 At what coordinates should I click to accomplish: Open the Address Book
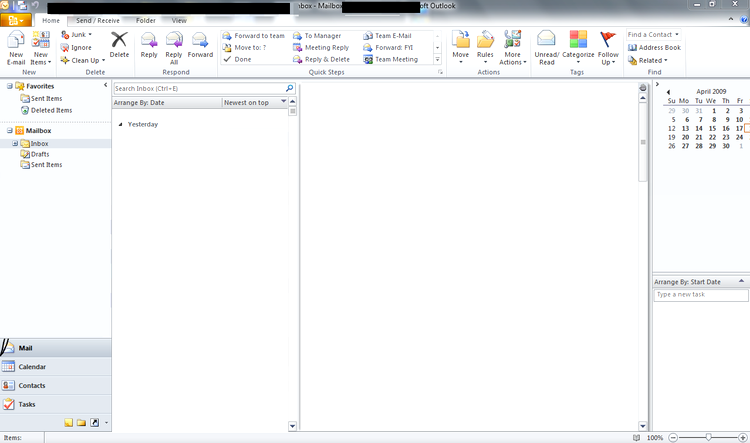click(654, 47)
